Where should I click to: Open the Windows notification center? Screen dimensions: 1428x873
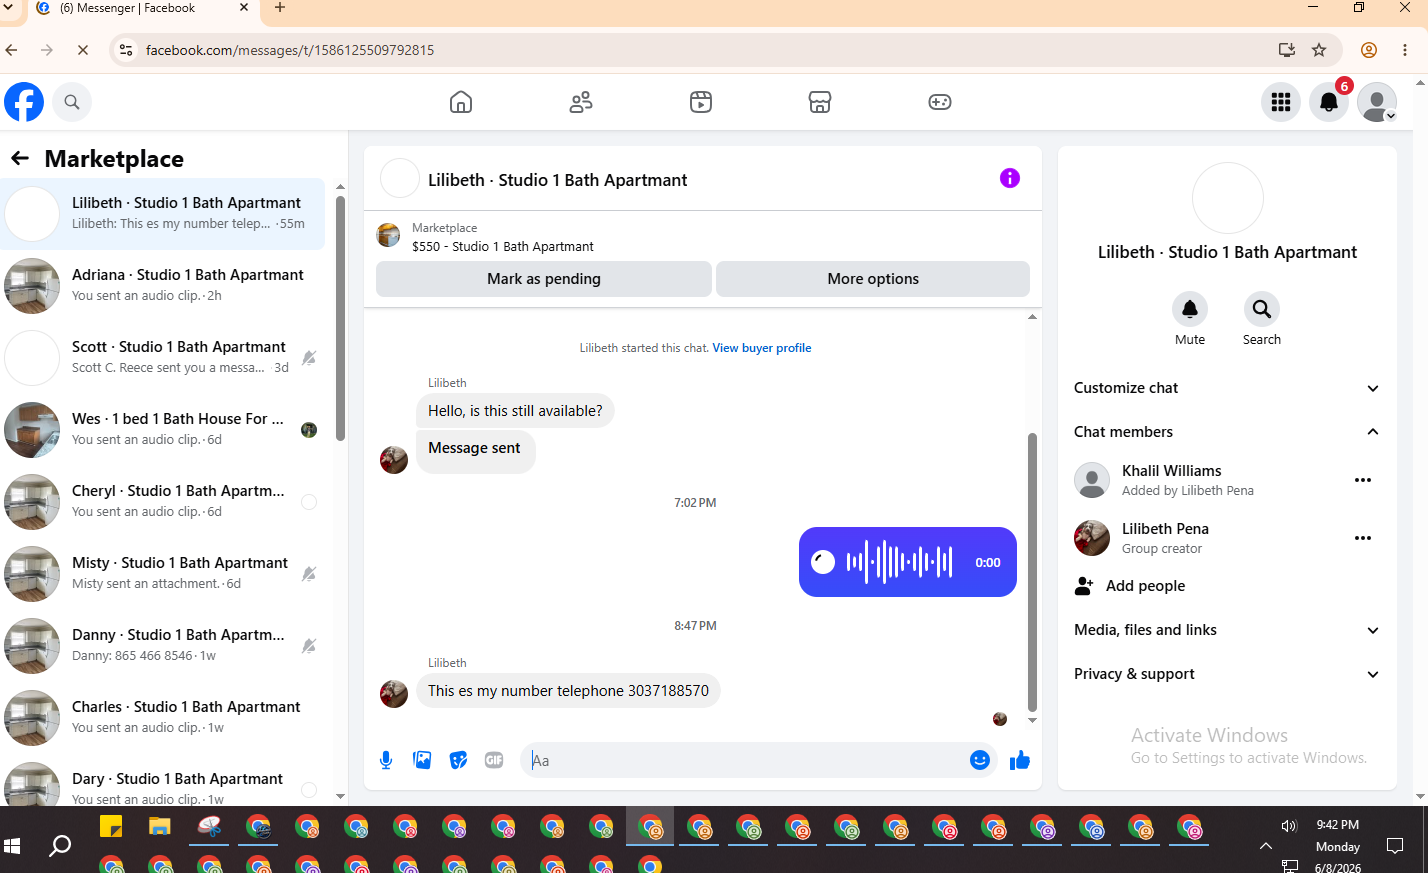1395,846
